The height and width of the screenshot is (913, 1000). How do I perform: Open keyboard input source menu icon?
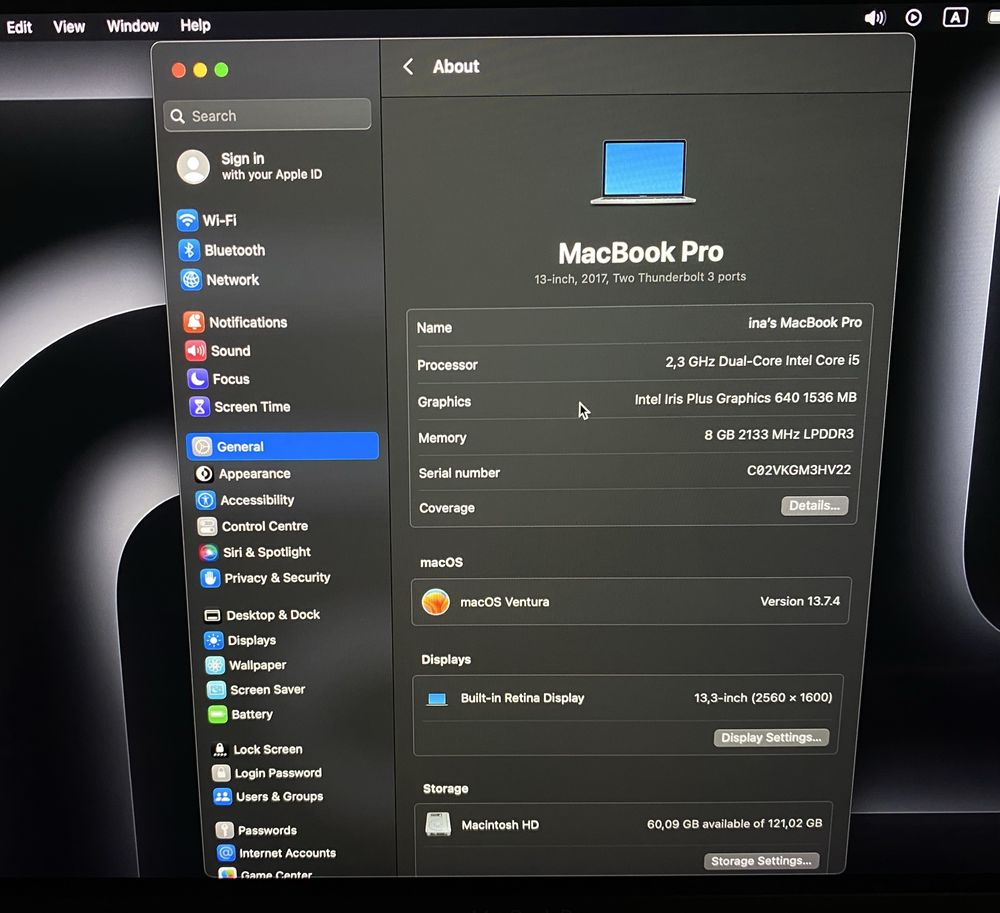pyautogui.click(x=955, y=17)
